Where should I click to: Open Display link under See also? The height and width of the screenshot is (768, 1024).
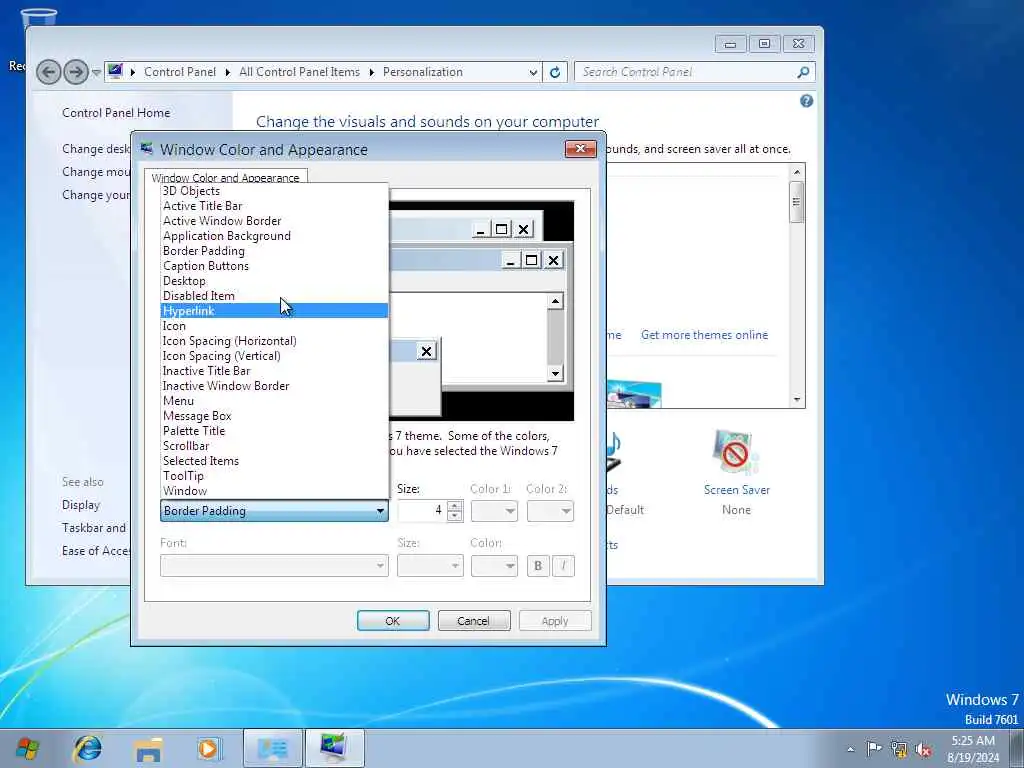tap(81, 505)
